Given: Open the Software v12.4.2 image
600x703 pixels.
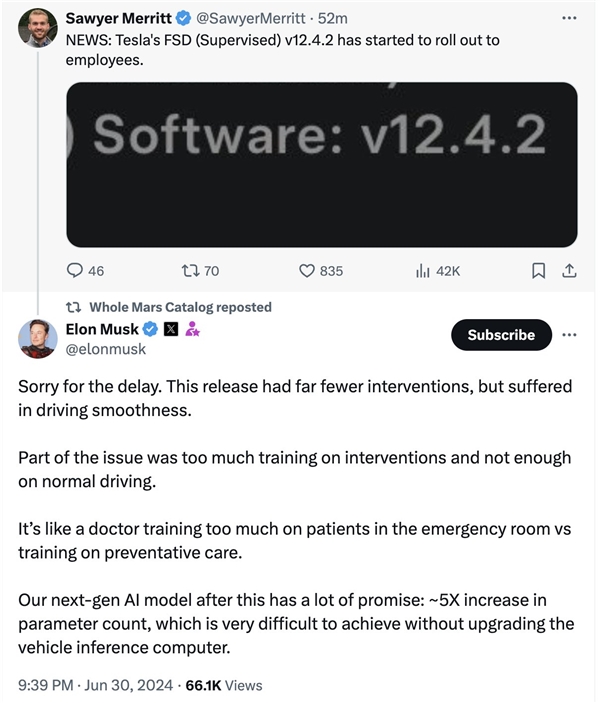Looking at the screenshot, I should click(x=321, y=164).
